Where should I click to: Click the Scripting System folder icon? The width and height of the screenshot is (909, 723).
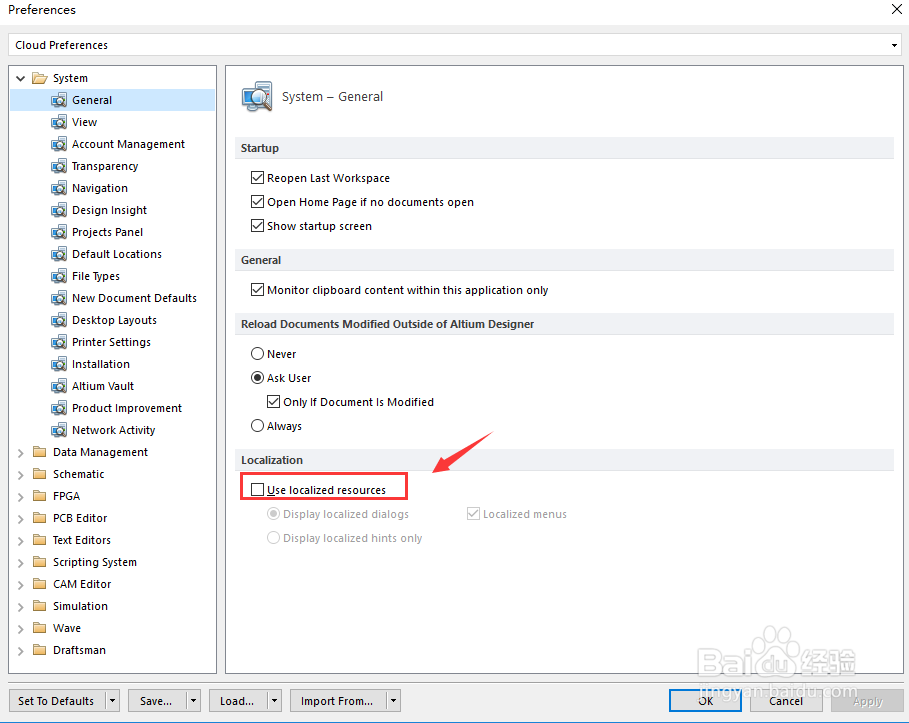pos(39,562)
